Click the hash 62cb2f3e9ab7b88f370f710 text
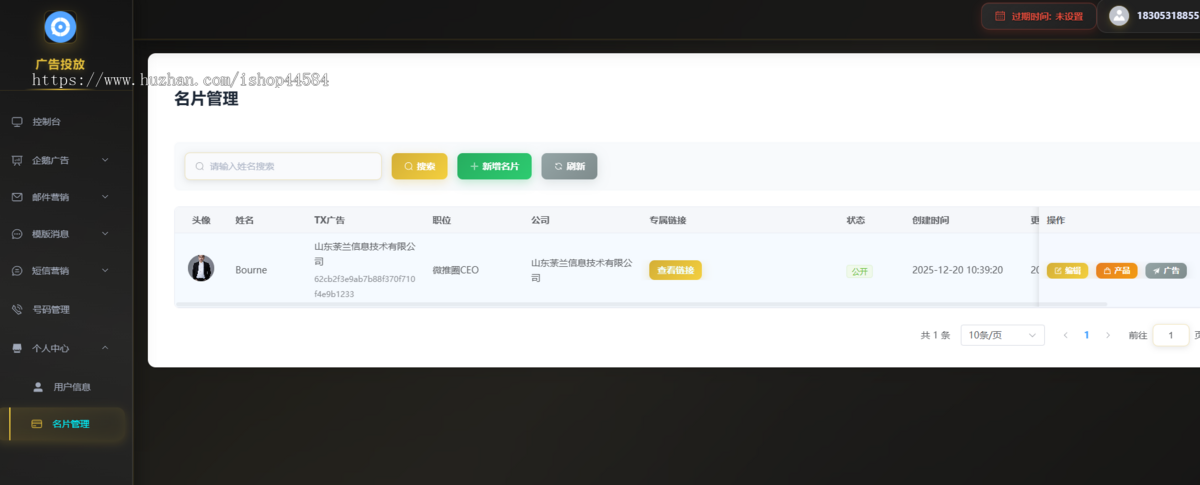The image size is (1200, 485). tap(365, 279)
